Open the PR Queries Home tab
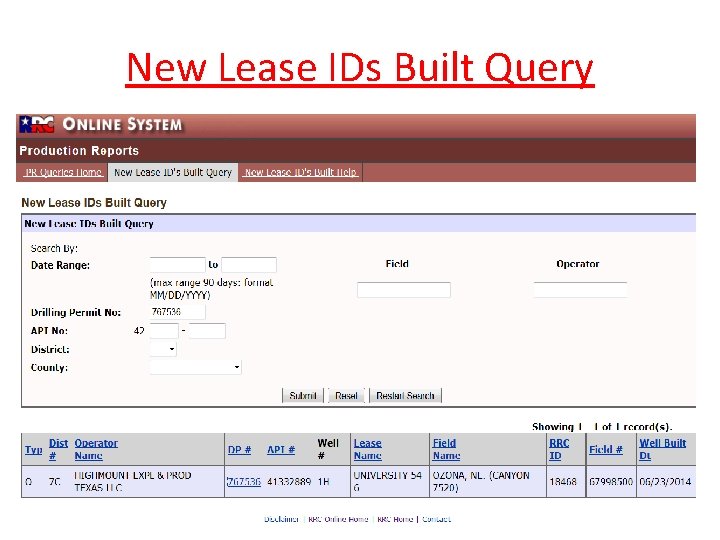The width and height of the screenshot is (720, 540). (x=63, y=173)
